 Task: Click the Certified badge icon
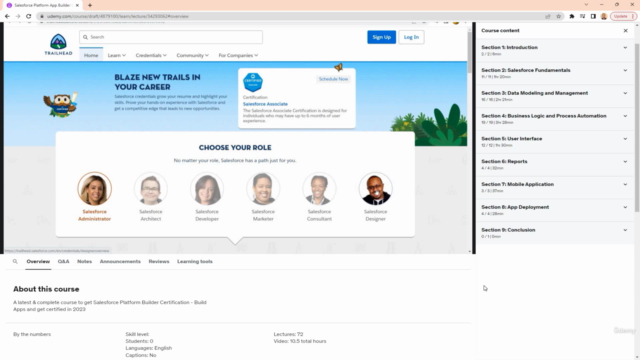pyautogui.click(x=253, y=82)
